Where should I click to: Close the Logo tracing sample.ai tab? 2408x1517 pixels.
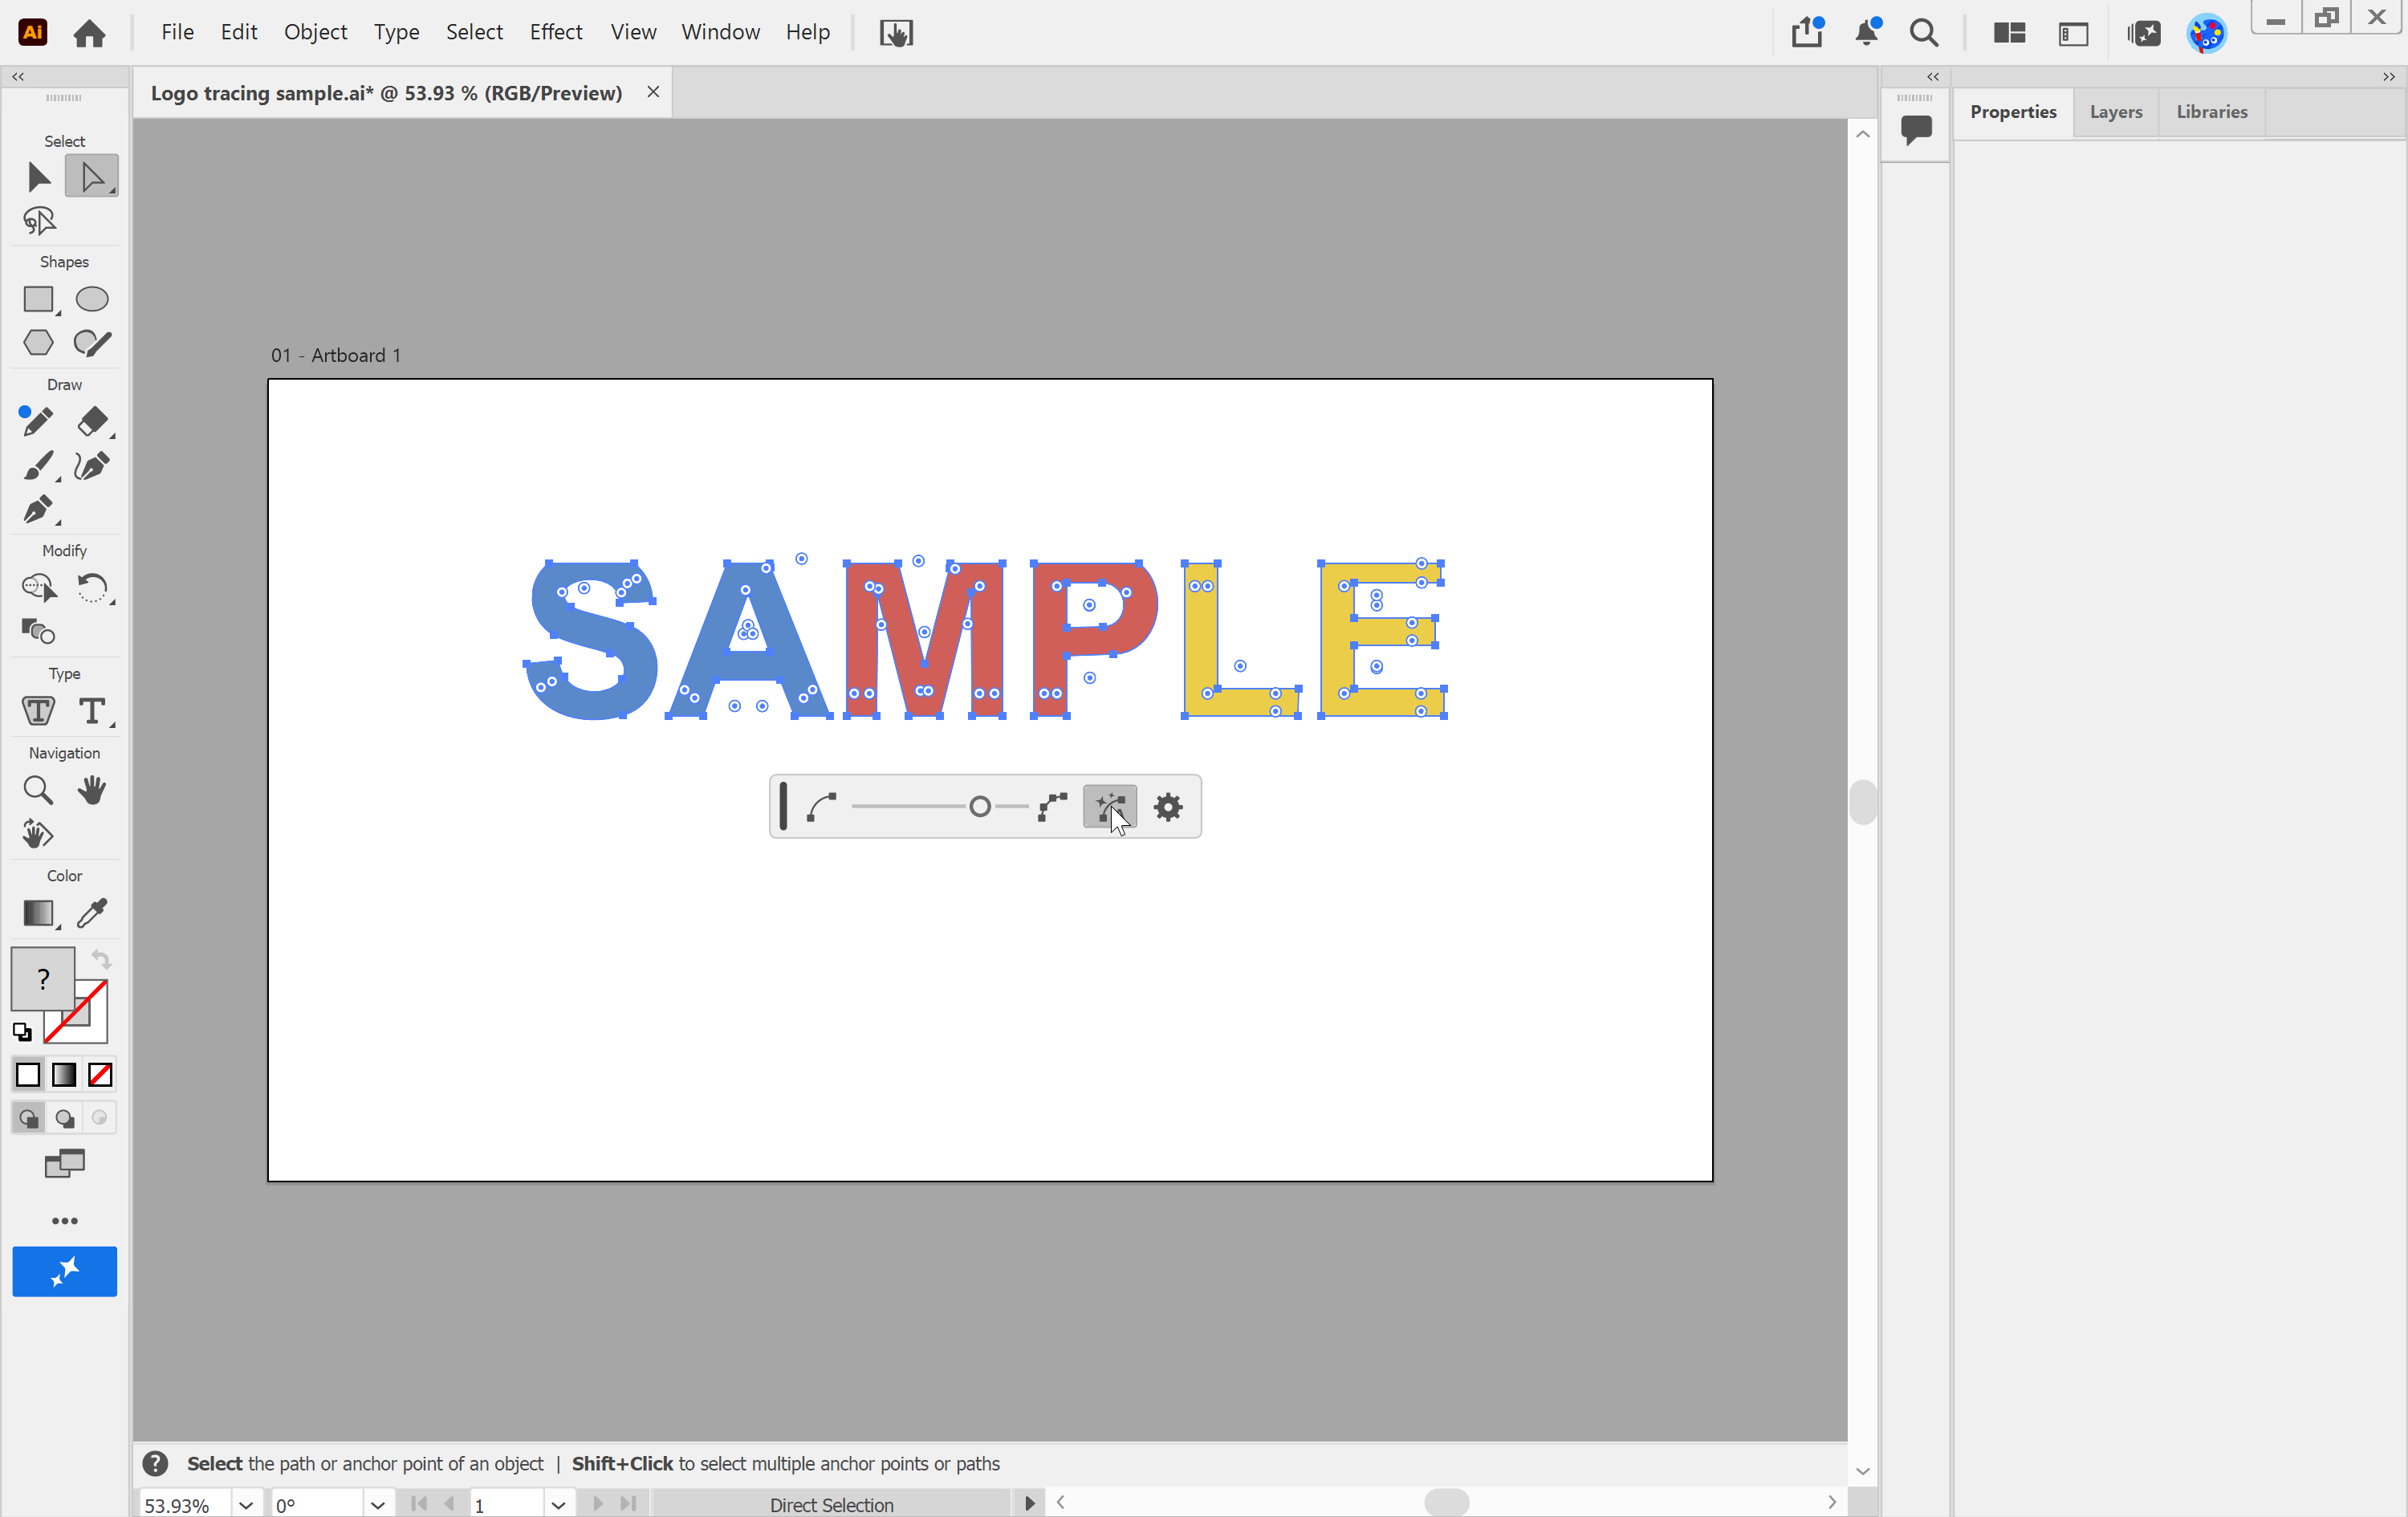(653, 92)
